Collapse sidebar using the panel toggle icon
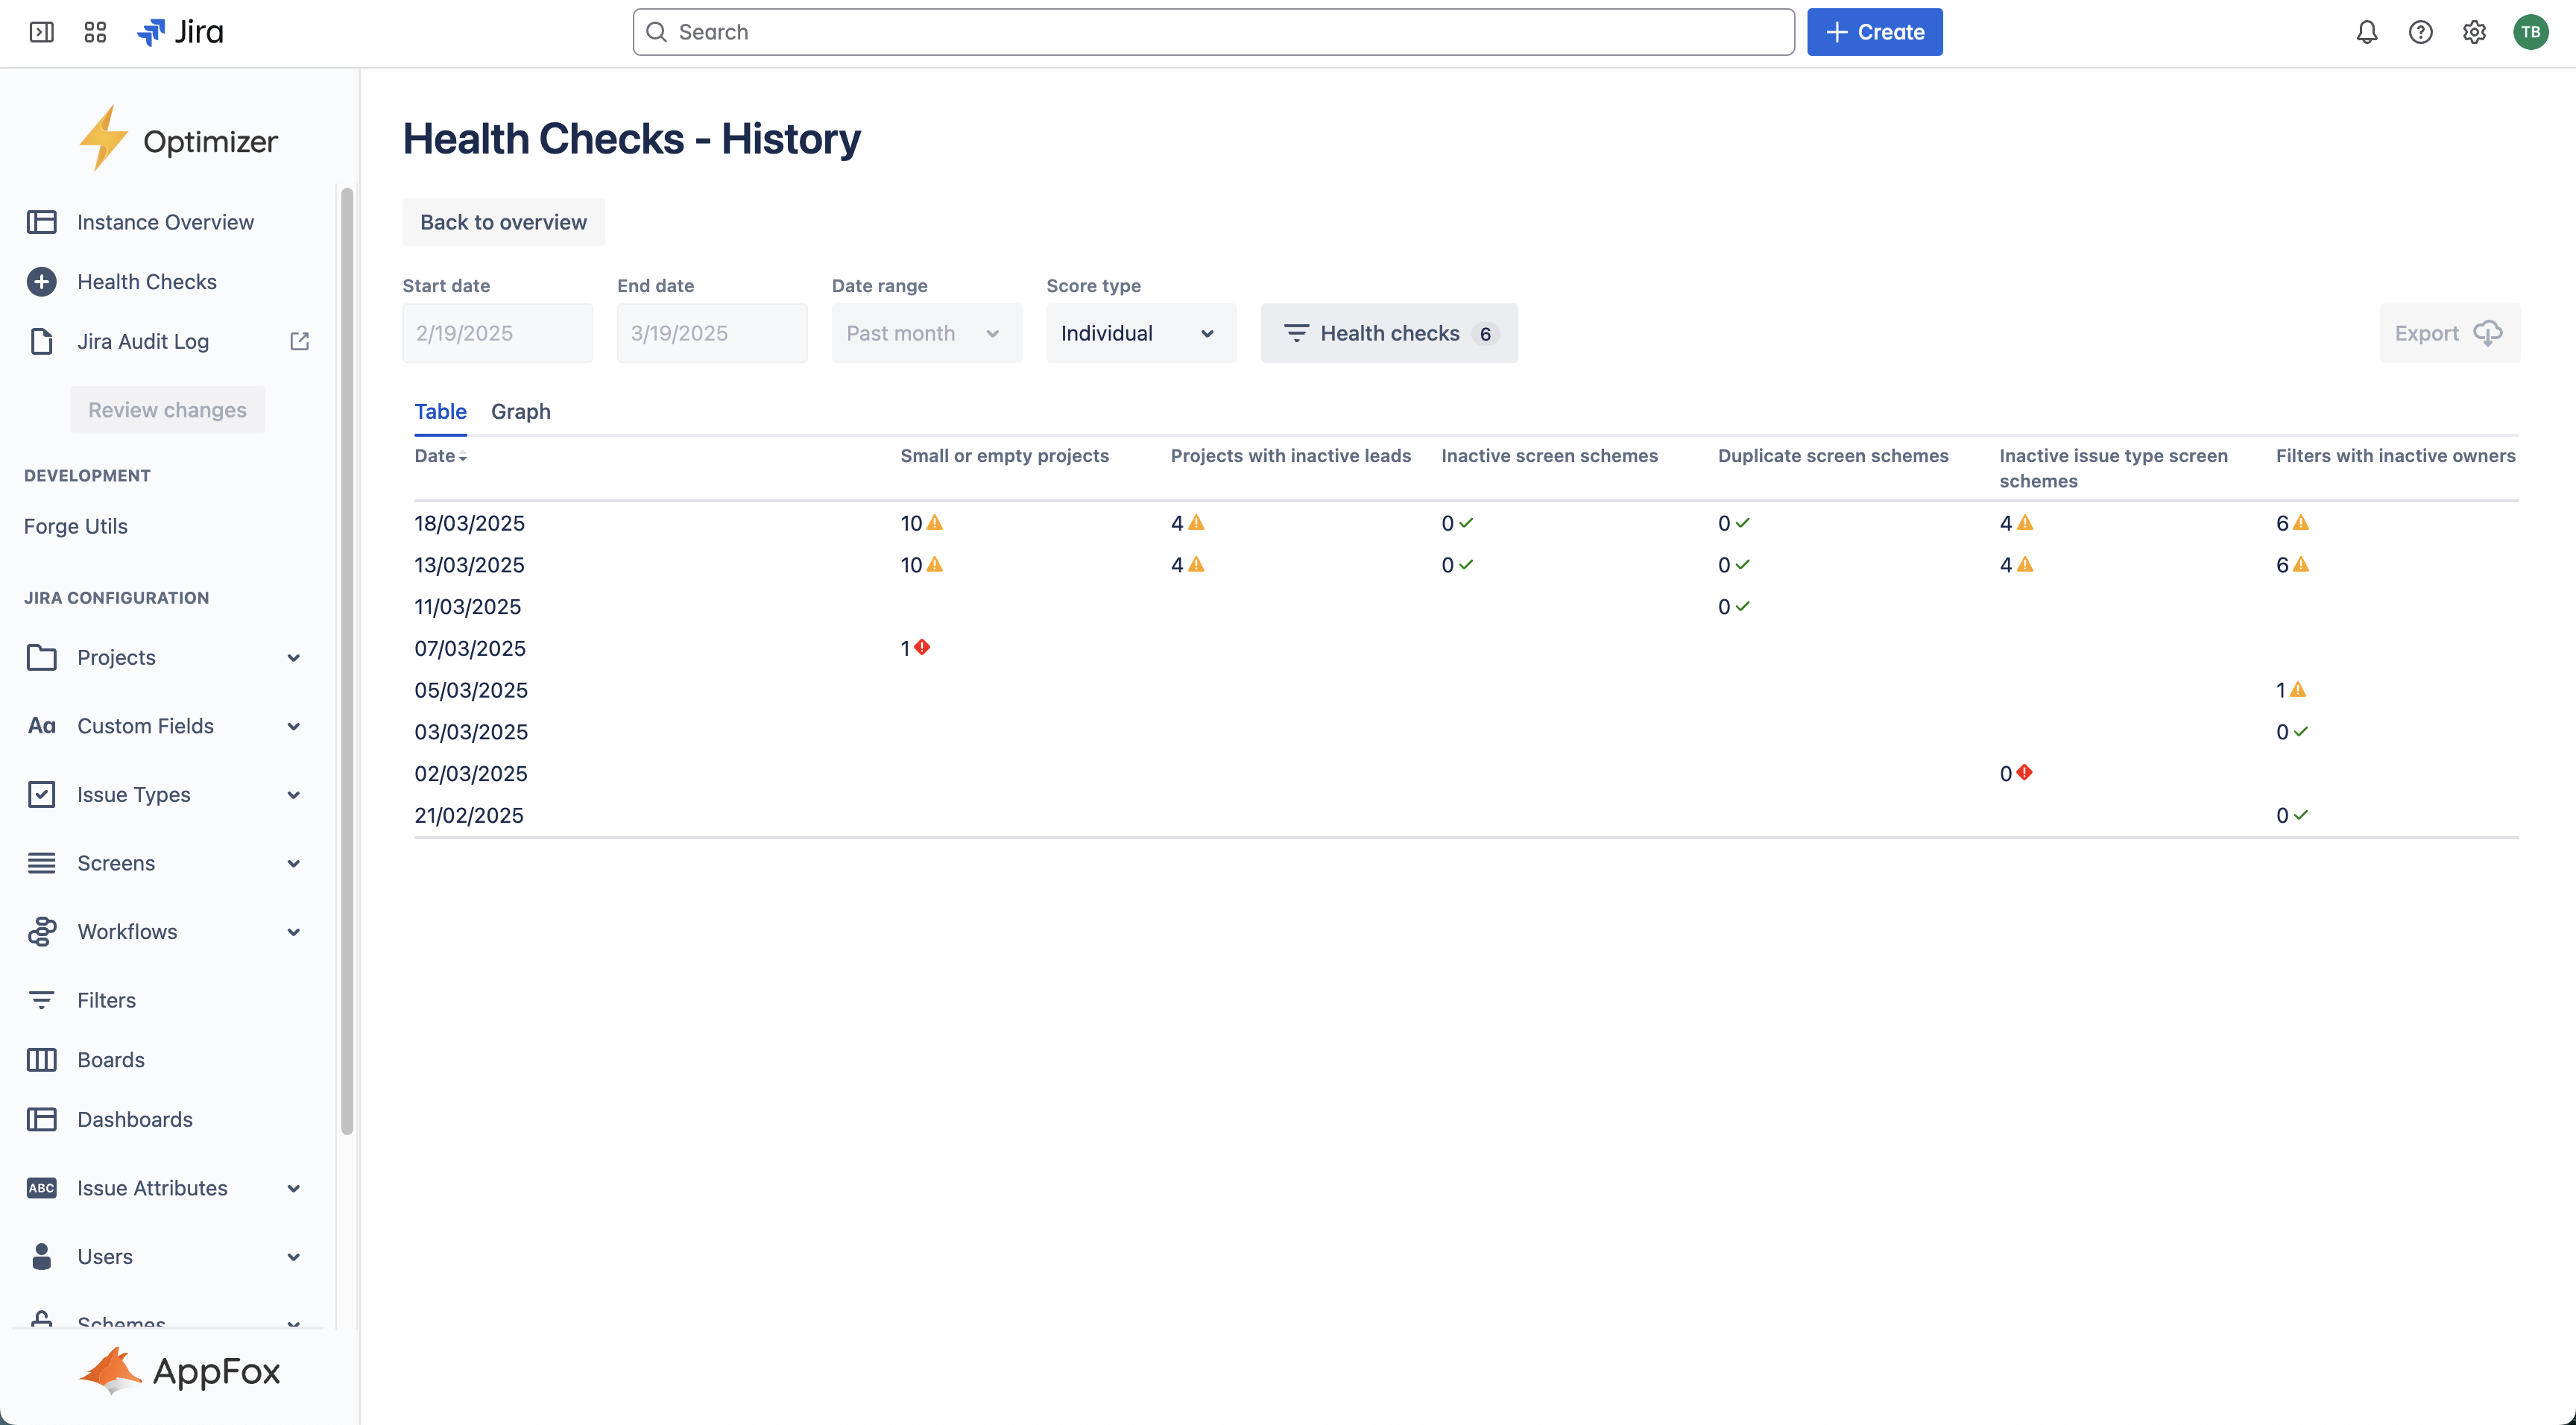 (41, 32)
